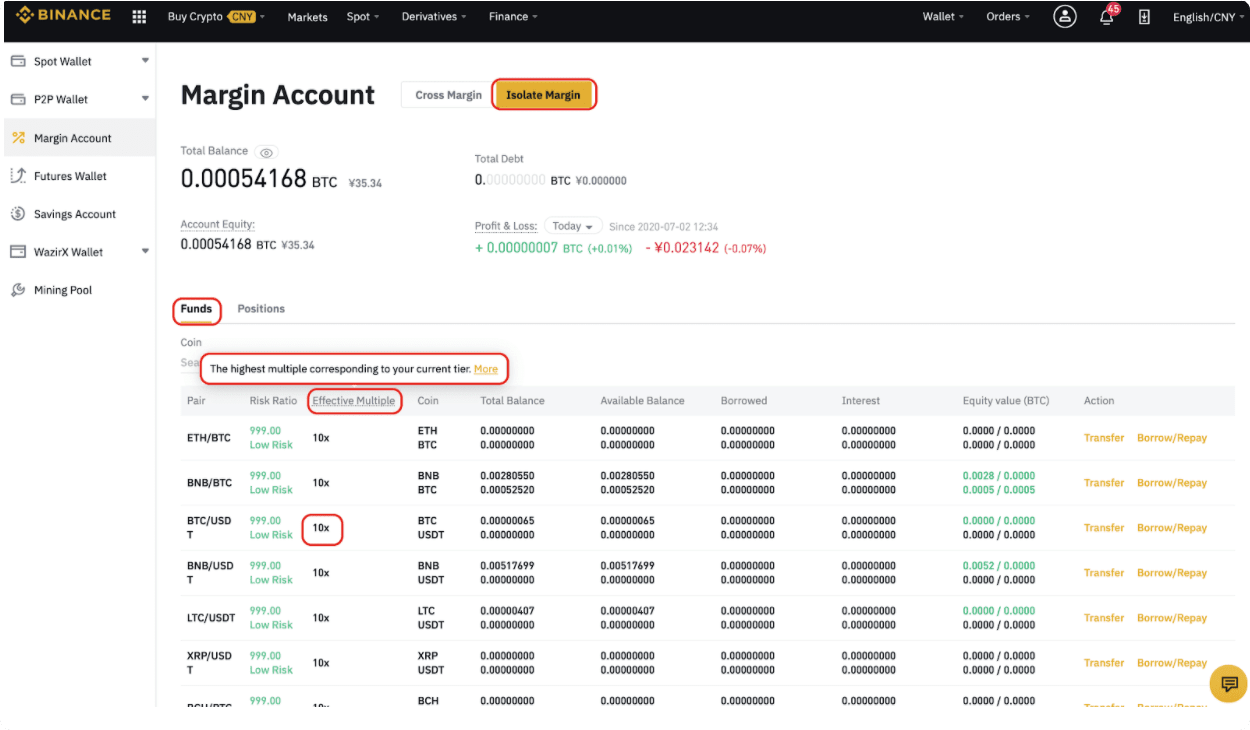Click Borrow/Repay for the XRP/USDT pair

tap(1172, 663)
